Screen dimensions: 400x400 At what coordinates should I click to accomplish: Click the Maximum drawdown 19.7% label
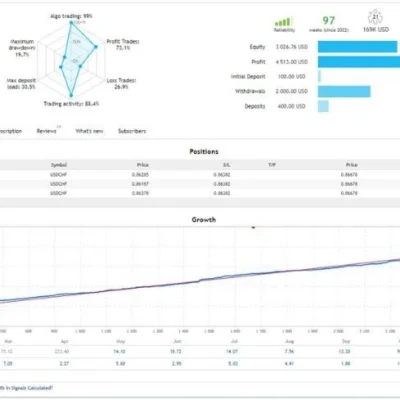pyautogui.click(x=22, y=48)
